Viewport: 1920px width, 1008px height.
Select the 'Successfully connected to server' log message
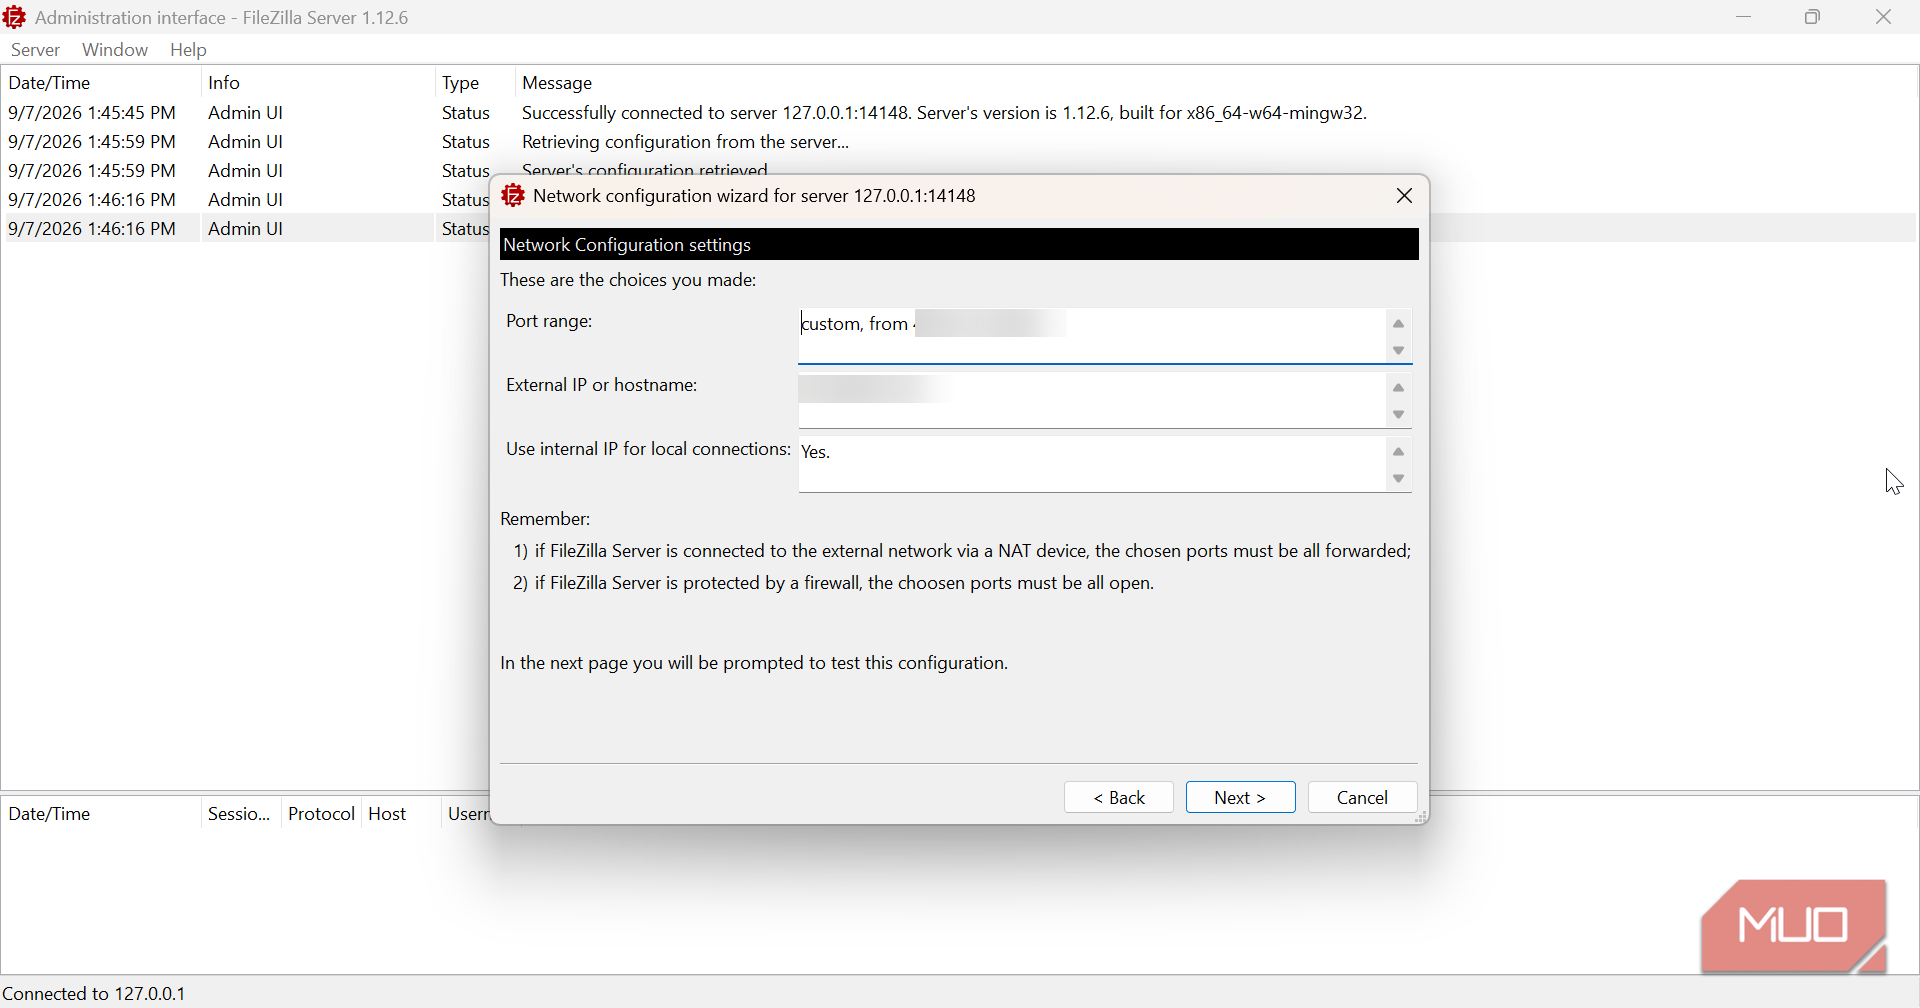pyautogui.click(x=944, y=113)
